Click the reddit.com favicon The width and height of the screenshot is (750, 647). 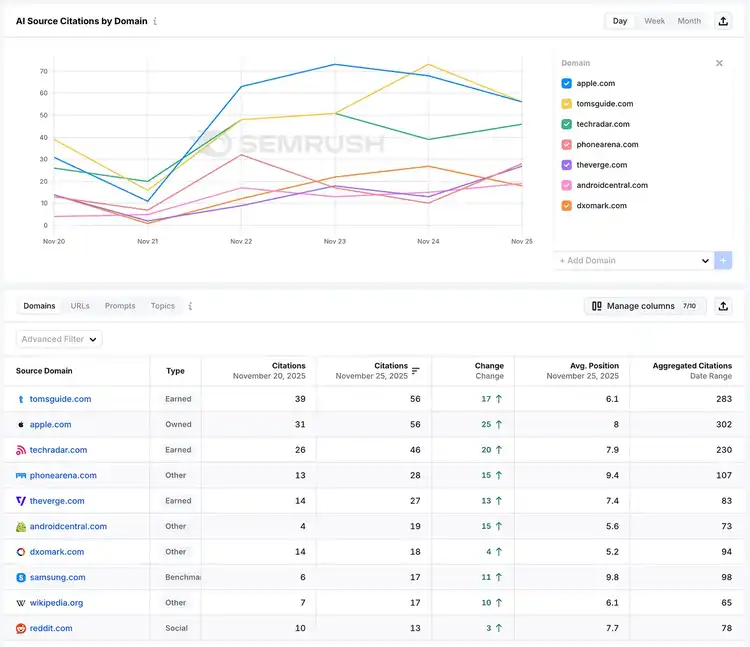coord(21,628)
